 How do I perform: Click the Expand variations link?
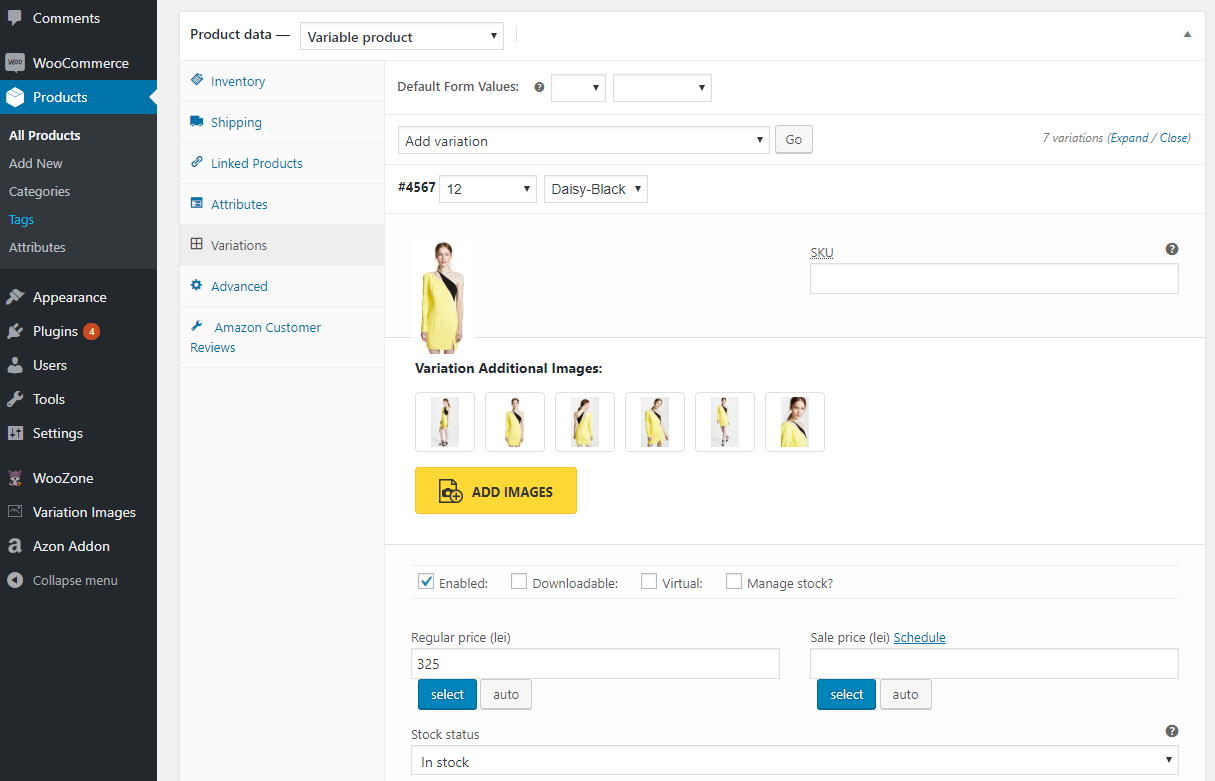1130,138
